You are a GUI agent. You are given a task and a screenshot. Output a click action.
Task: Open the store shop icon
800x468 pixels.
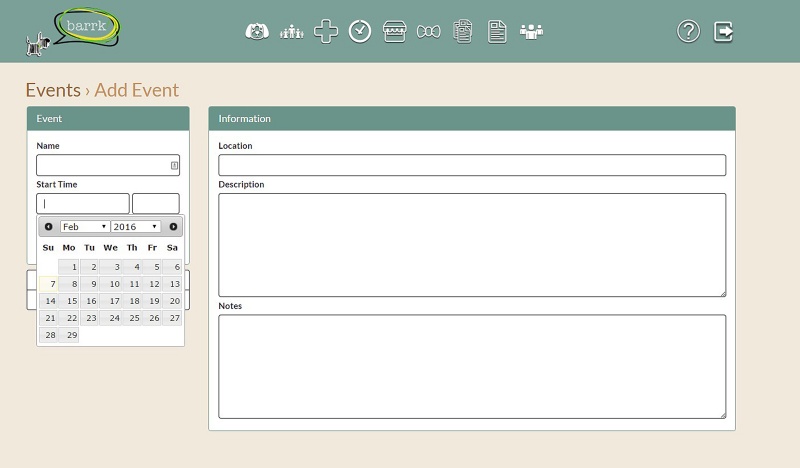[x=394, y=32]
